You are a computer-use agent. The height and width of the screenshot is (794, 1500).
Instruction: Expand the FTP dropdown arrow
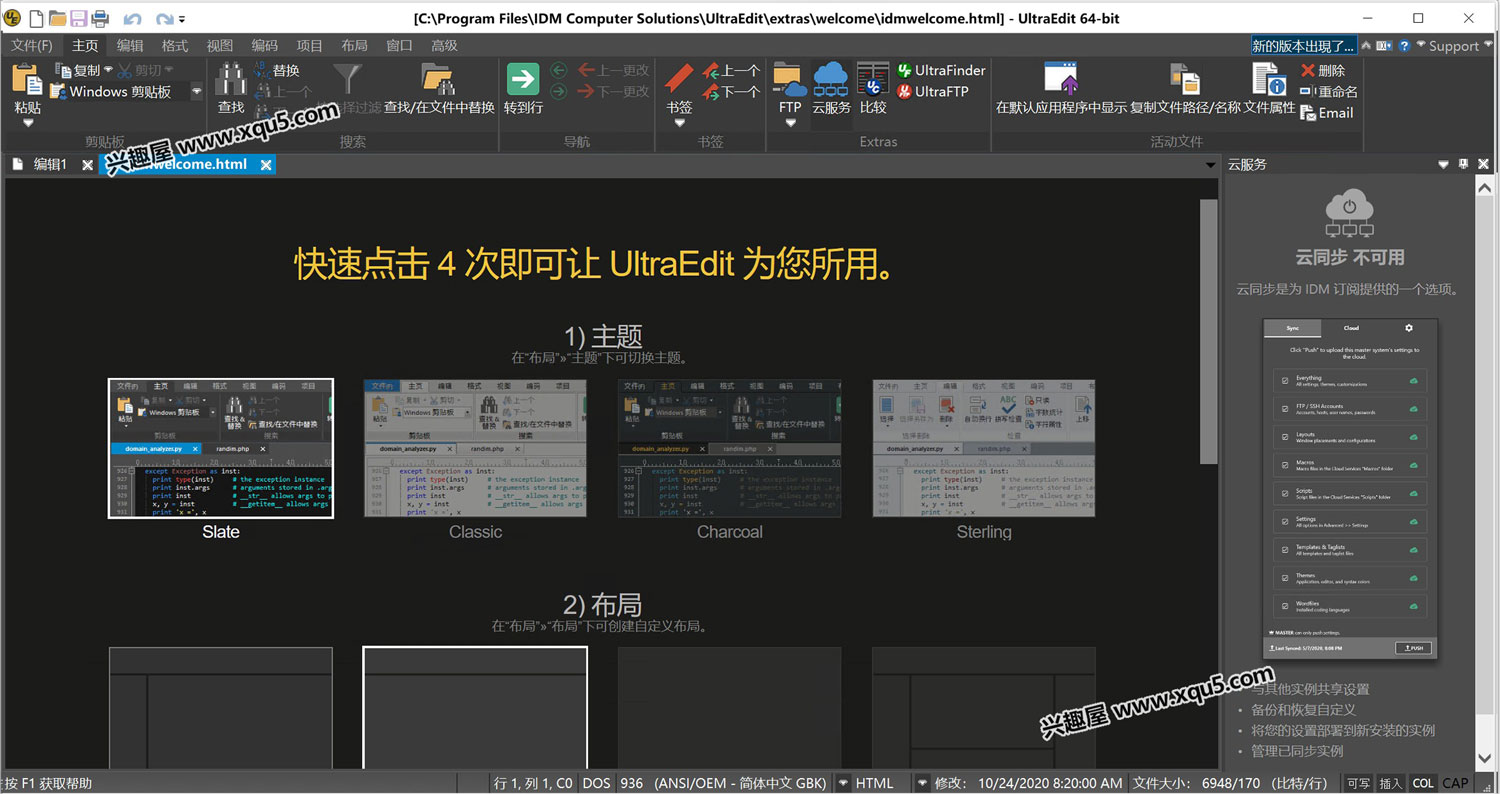tap(790, 123)
